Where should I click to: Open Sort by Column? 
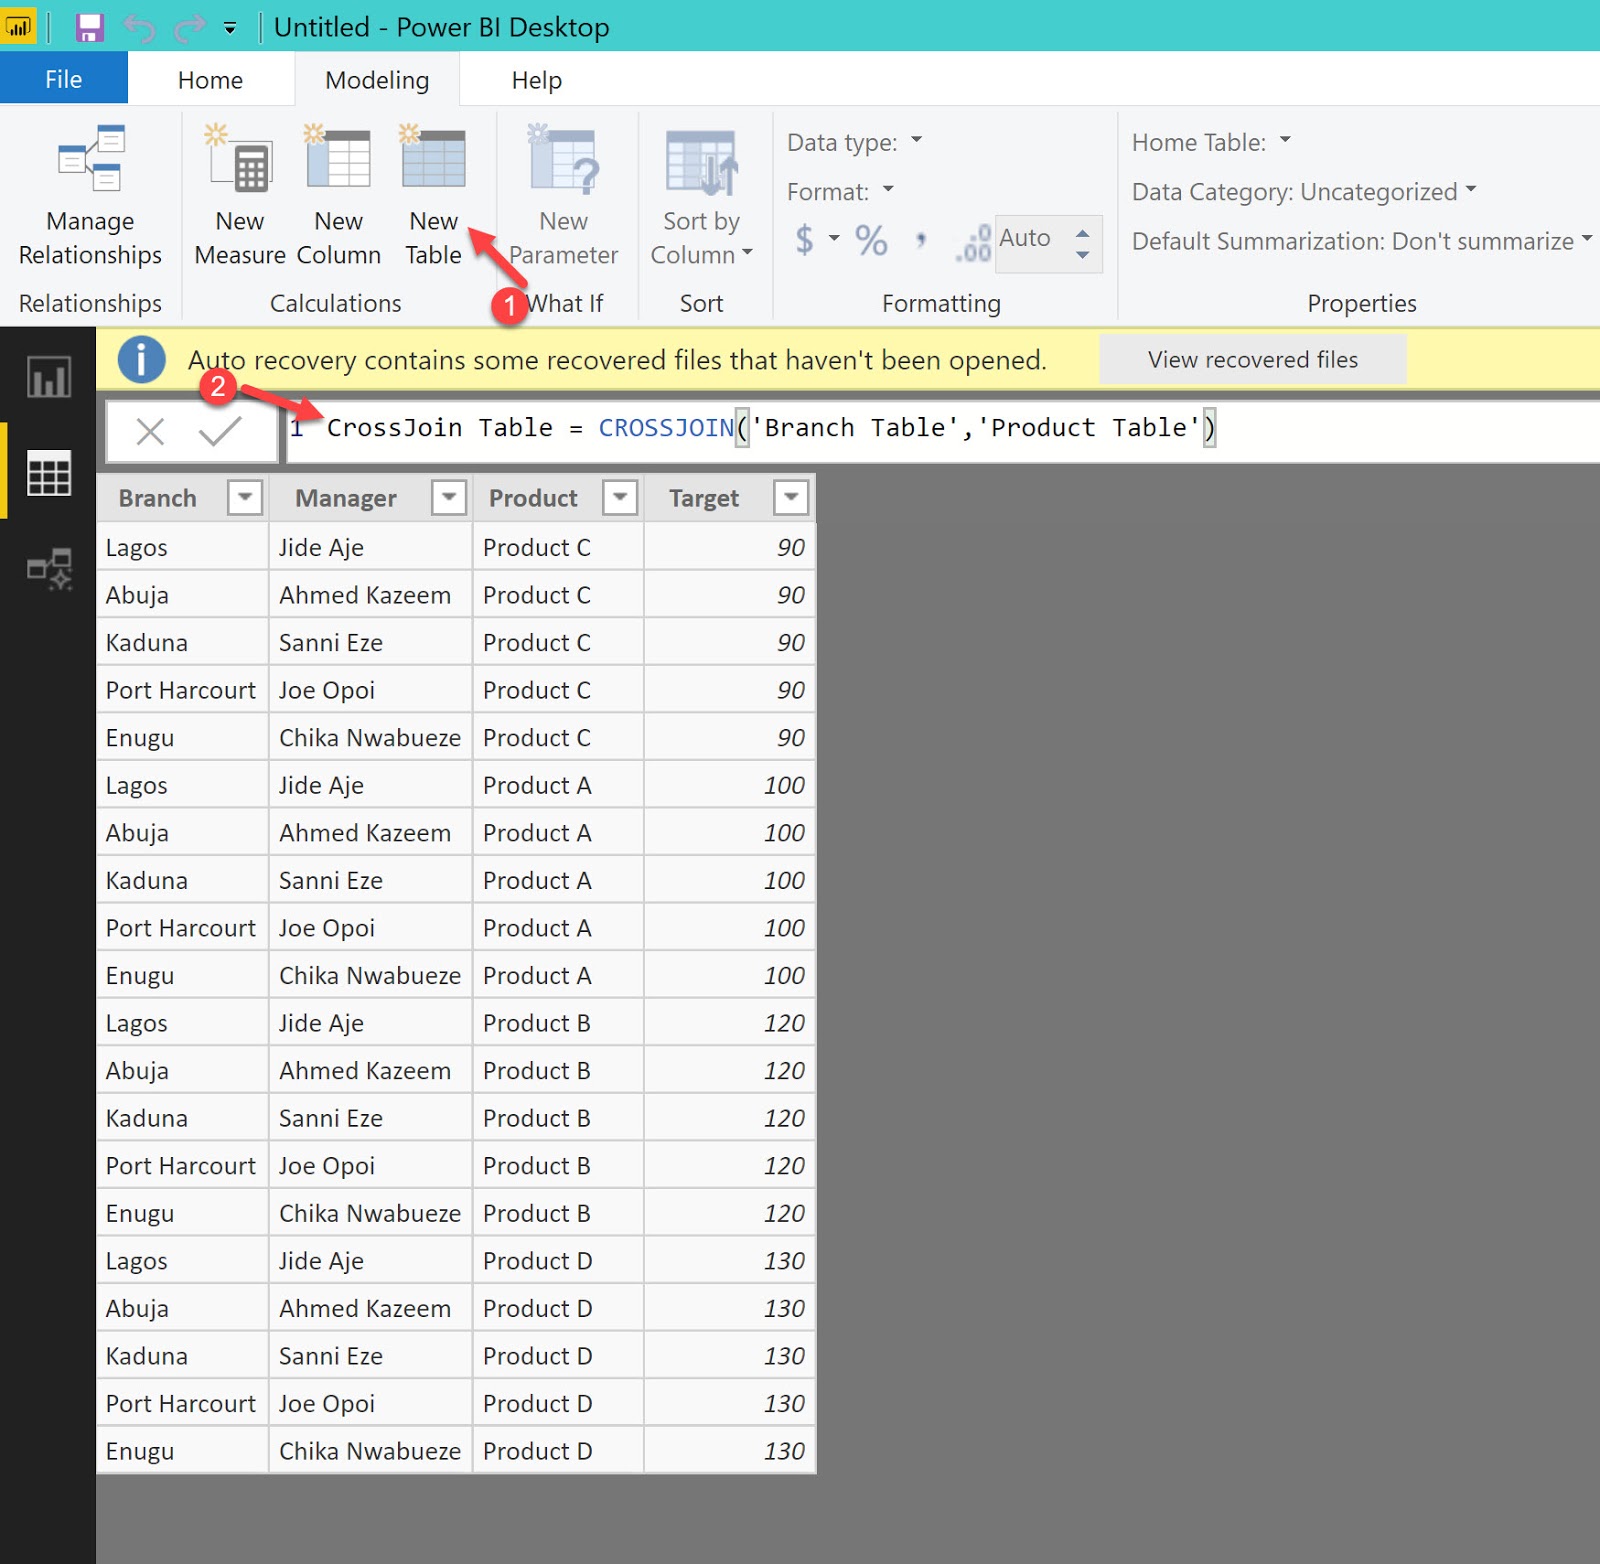click(701, 195)
